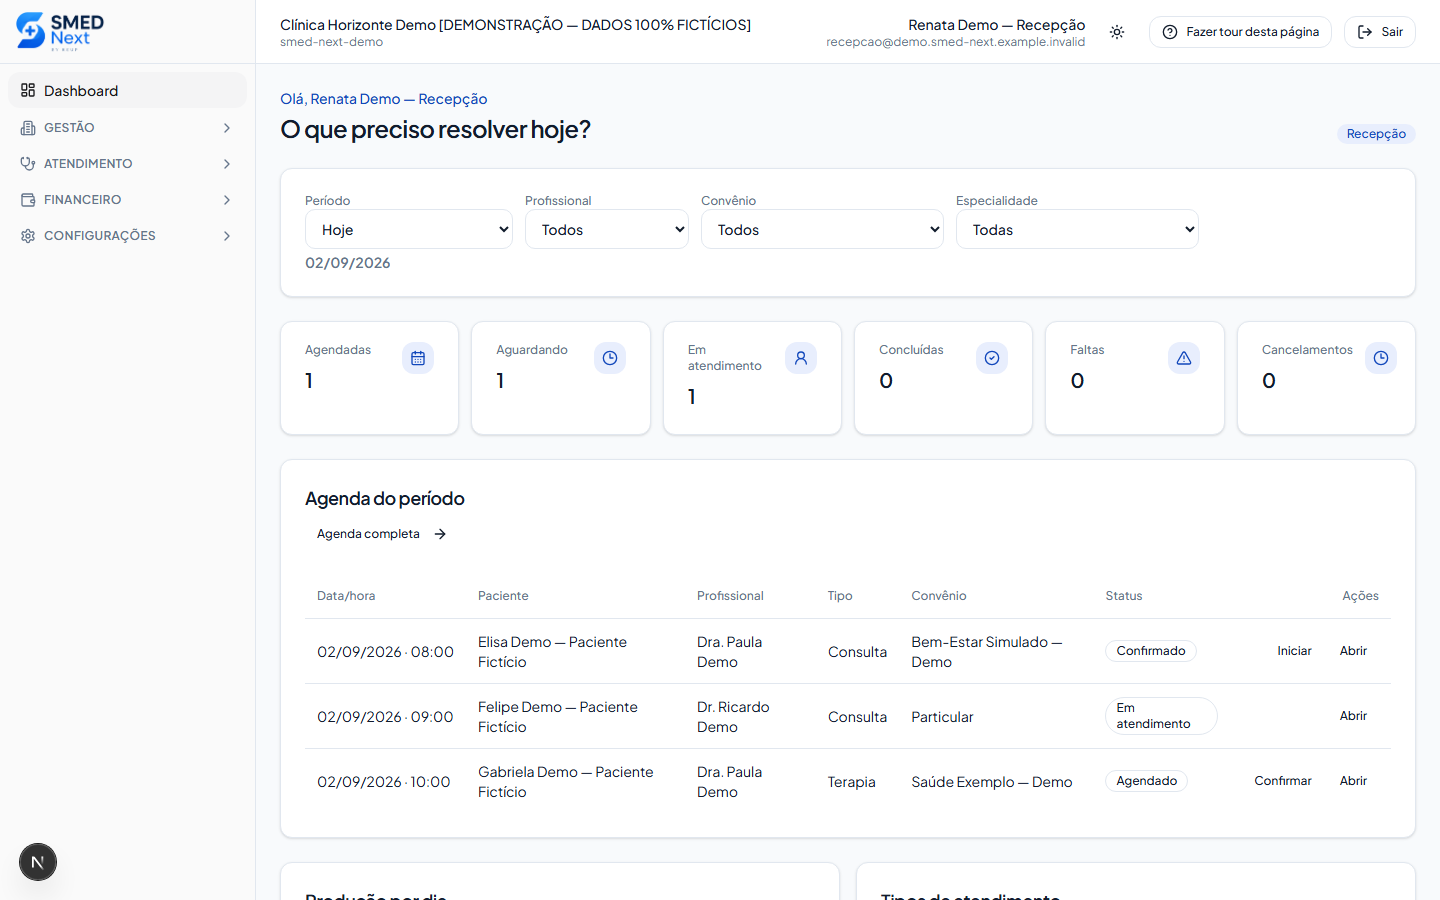Screen dimensions: 1440x900
Task: Click the Agendado status badge
Action: [x=1146, y=781]
